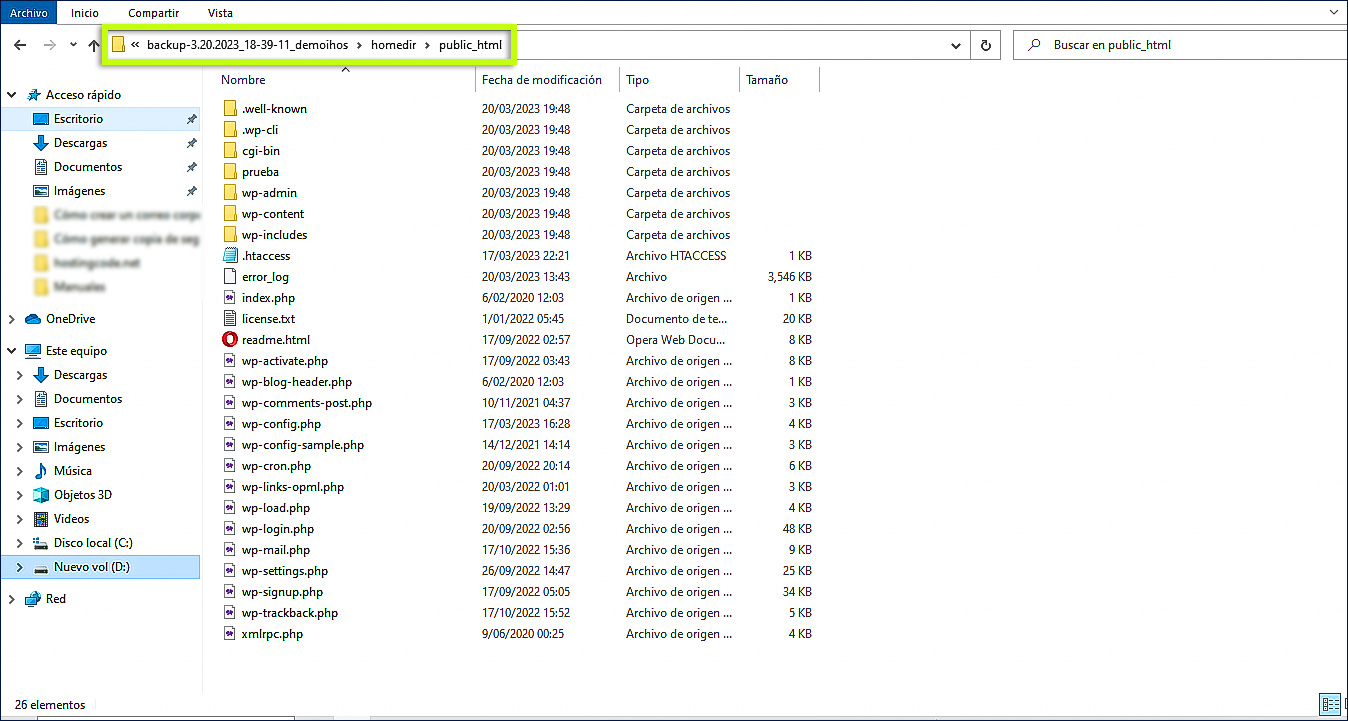
Task: Select the error_log file icon
Action: (x=230, y=276)
